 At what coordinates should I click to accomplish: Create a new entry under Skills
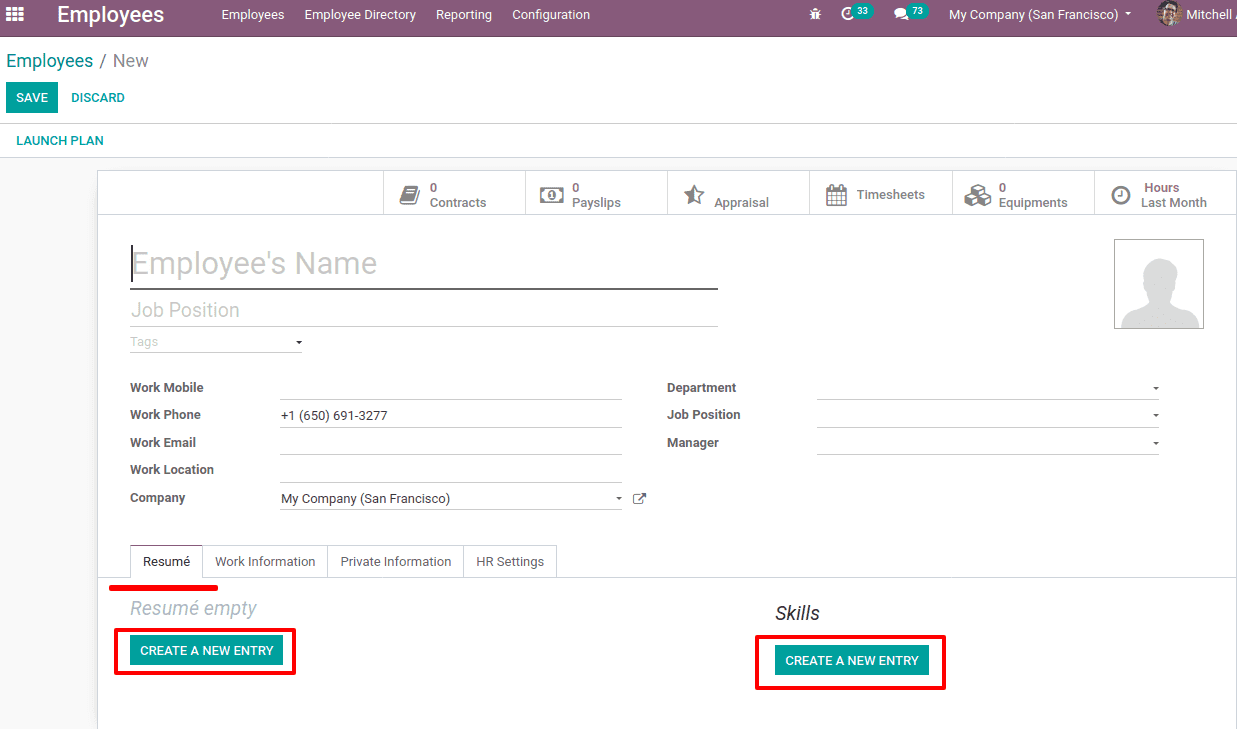coord(852,660)
